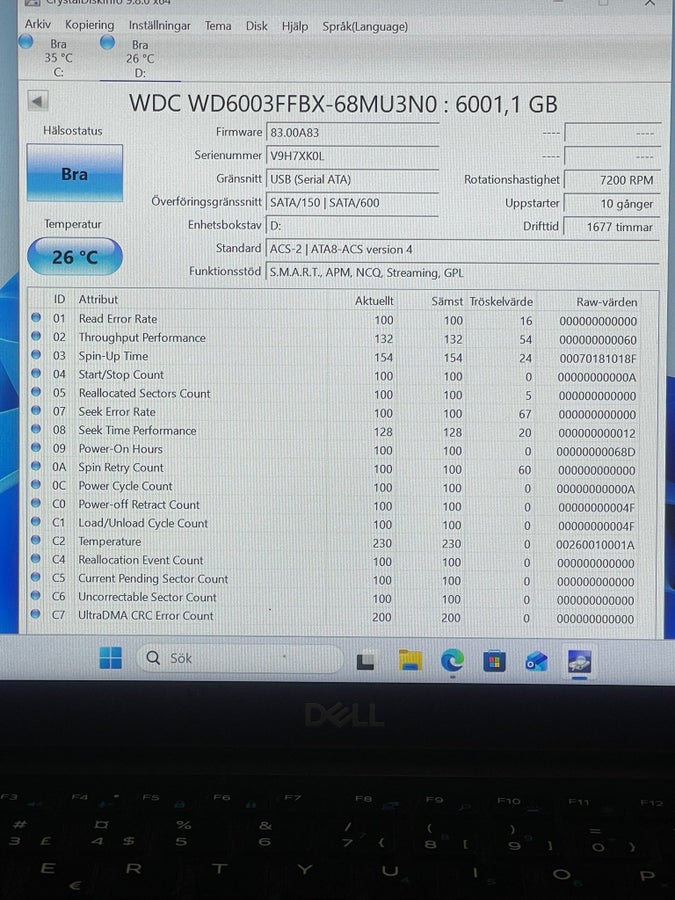Click status dot of Start/Stop Count

pos(36,373)
